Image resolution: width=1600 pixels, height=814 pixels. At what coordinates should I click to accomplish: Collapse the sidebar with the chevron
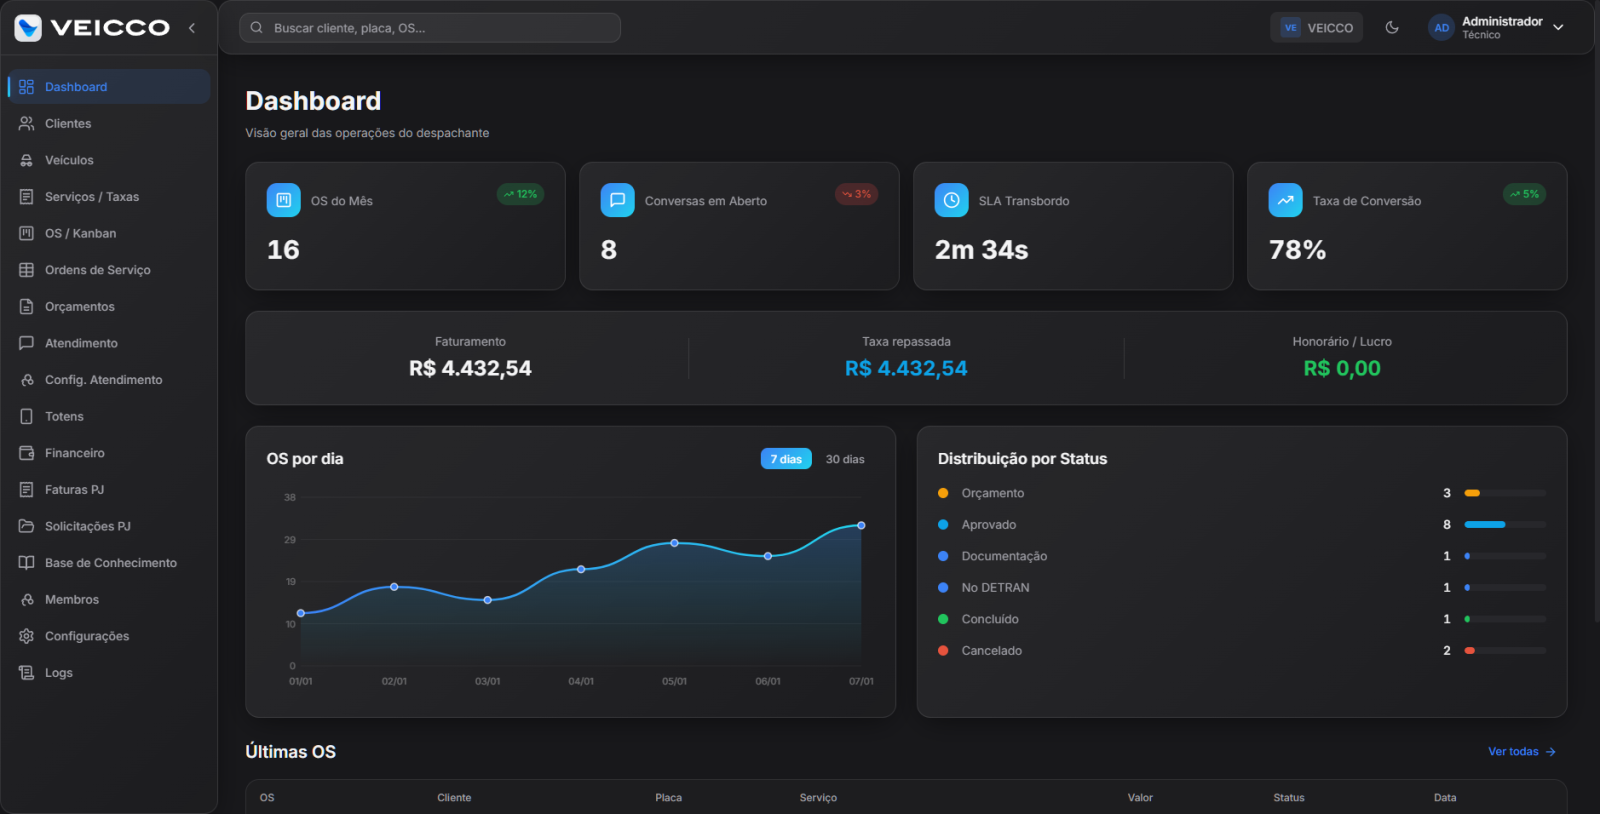192,28
